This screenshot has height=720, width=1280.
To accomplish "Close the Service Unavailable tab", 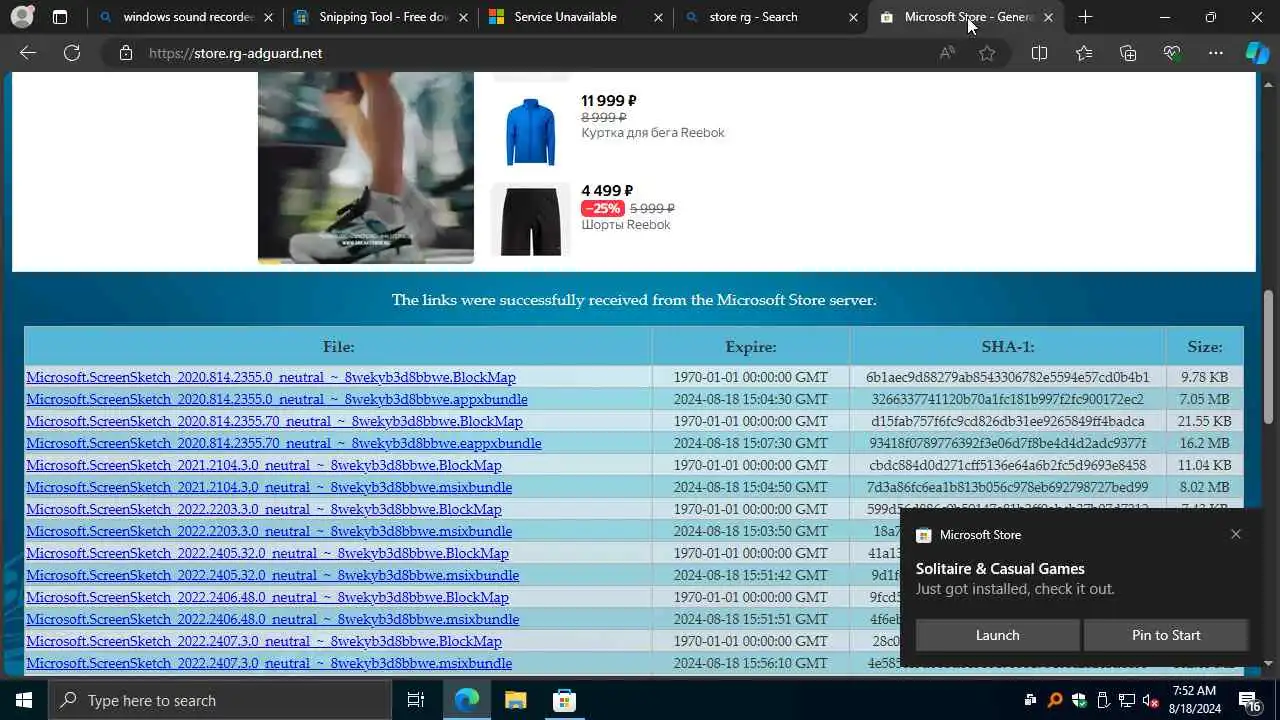I will tap(658, 17).
